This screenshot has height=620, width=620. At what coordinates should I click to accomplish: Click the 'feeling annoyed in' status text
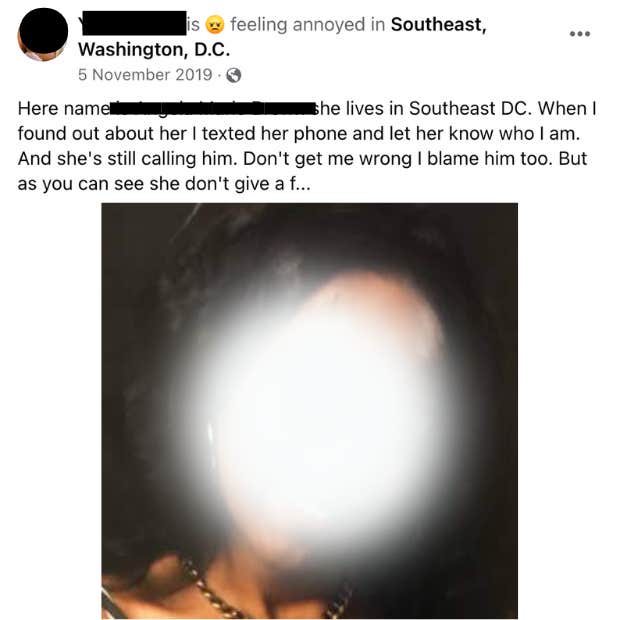coord(308,25)
